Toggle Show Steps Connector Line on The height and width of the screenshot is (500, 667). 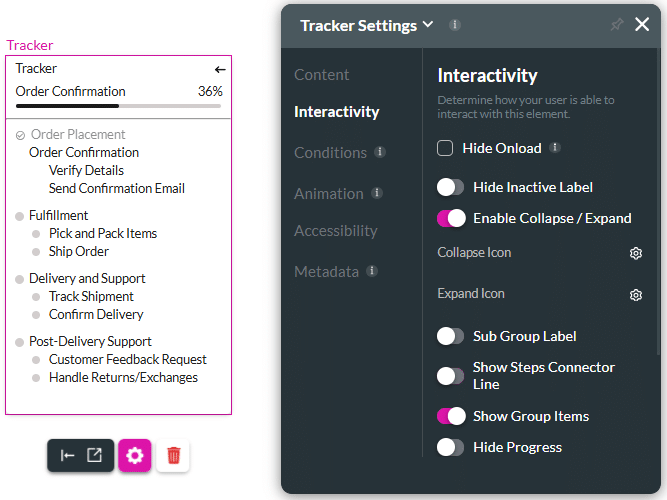[451, 376]
